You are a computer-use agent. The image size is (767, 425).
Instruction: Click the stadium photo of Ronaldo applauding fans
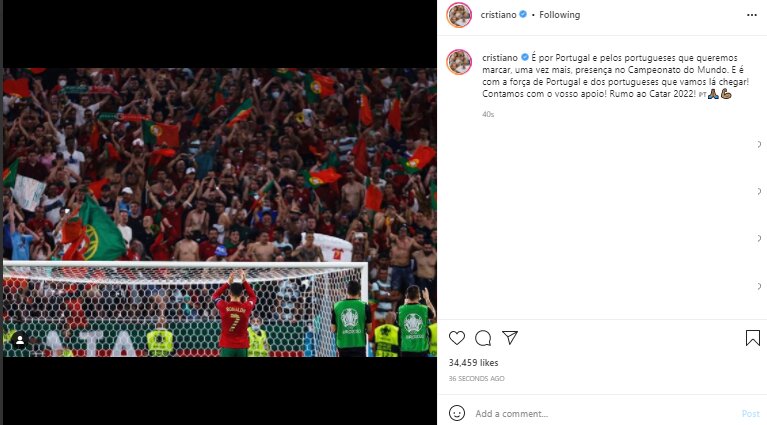point(220,212)
